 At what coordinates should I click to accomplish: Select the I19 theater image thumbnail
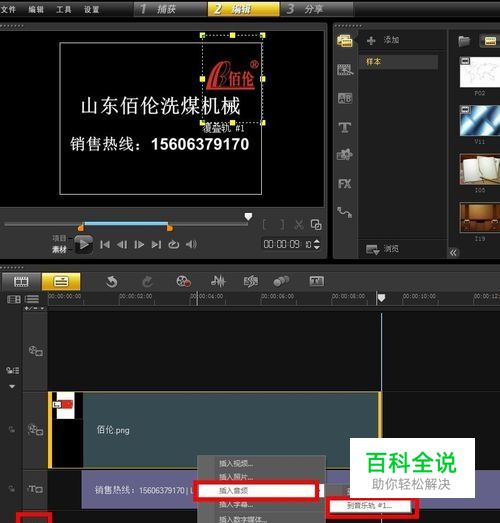[x=480, y=217]
